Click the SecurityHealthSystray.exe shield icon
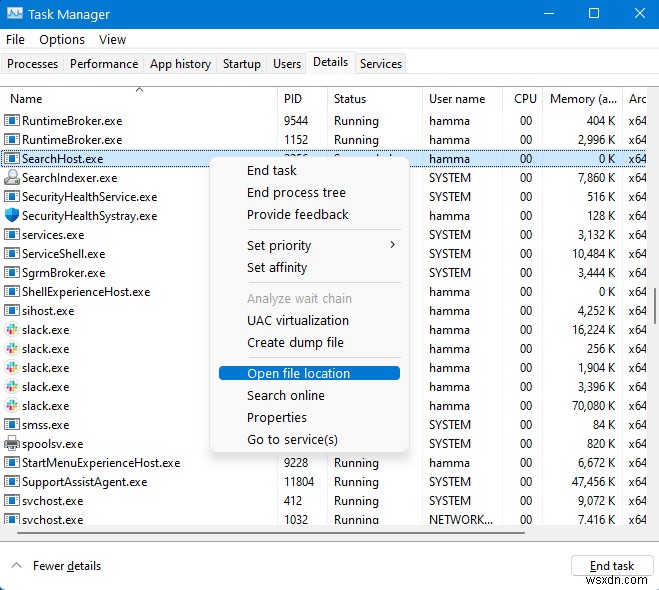Image resolution: width=659 pixels, height=590 pixels. (x=12, y=216)
